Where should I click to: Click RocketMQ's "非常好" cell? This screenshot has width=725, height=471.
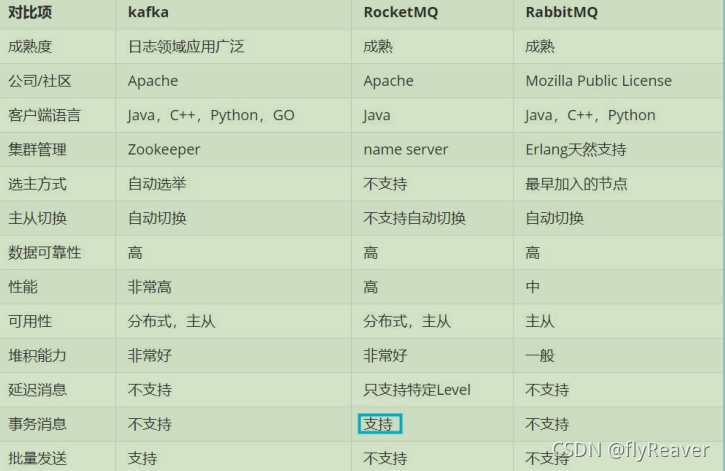pyautogui.click(x=385, y=356)
